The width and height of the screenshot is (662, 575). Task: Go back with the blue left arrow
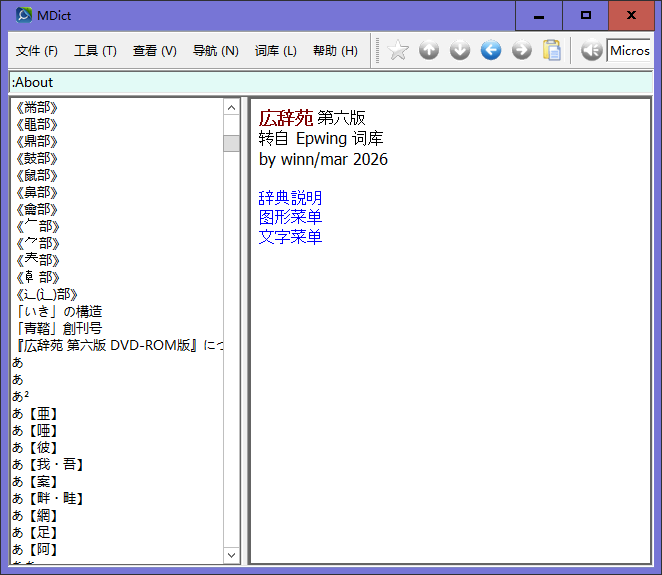[491, 50]
